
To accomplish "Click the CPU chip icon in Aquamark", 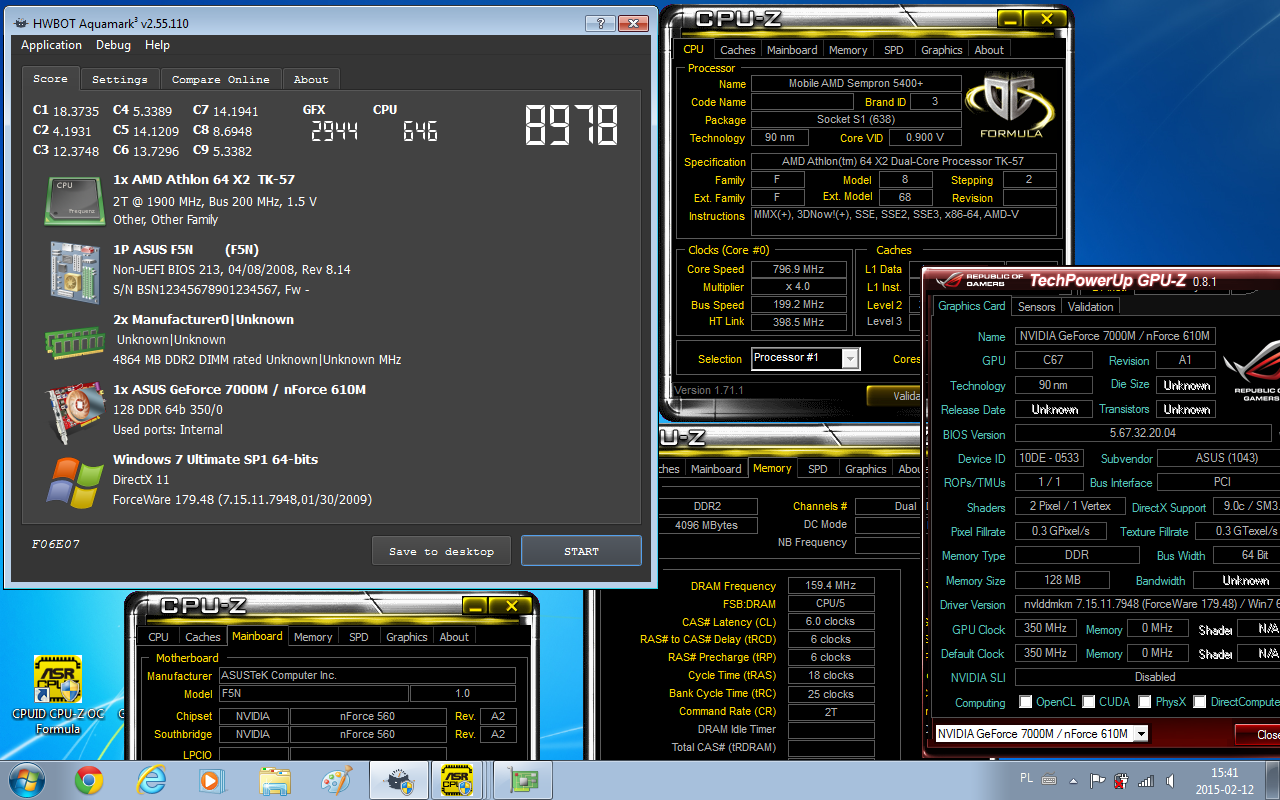I will tap(74, 200).
